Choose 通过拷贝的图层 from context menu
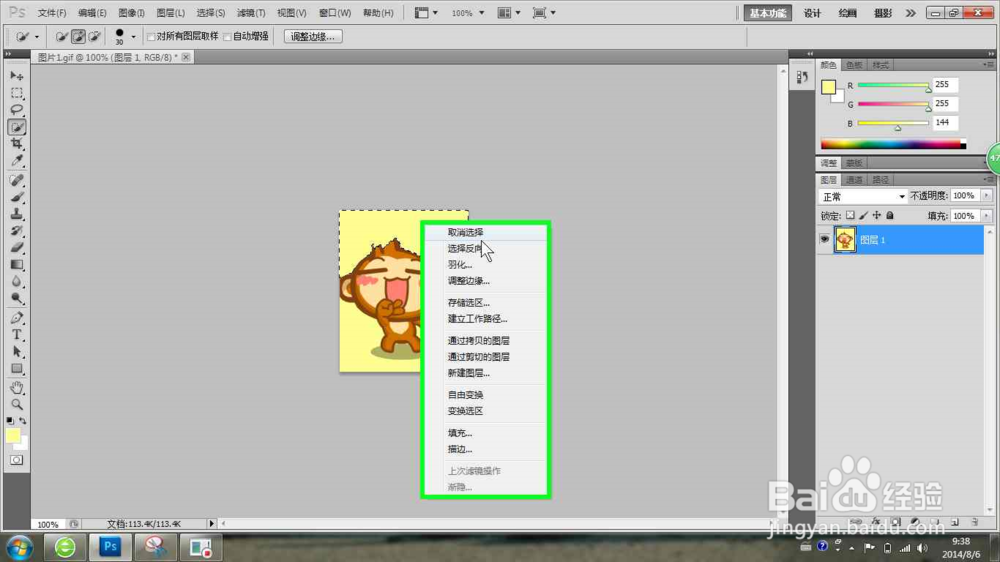Screen dimensions: 1000x562 [478, 341]
